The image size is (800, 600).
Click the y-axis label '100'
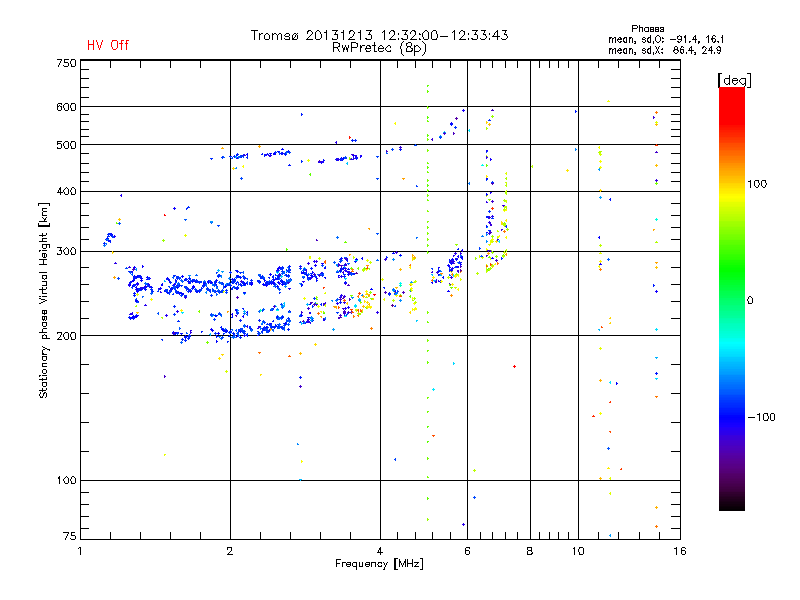tap(66, 480)
